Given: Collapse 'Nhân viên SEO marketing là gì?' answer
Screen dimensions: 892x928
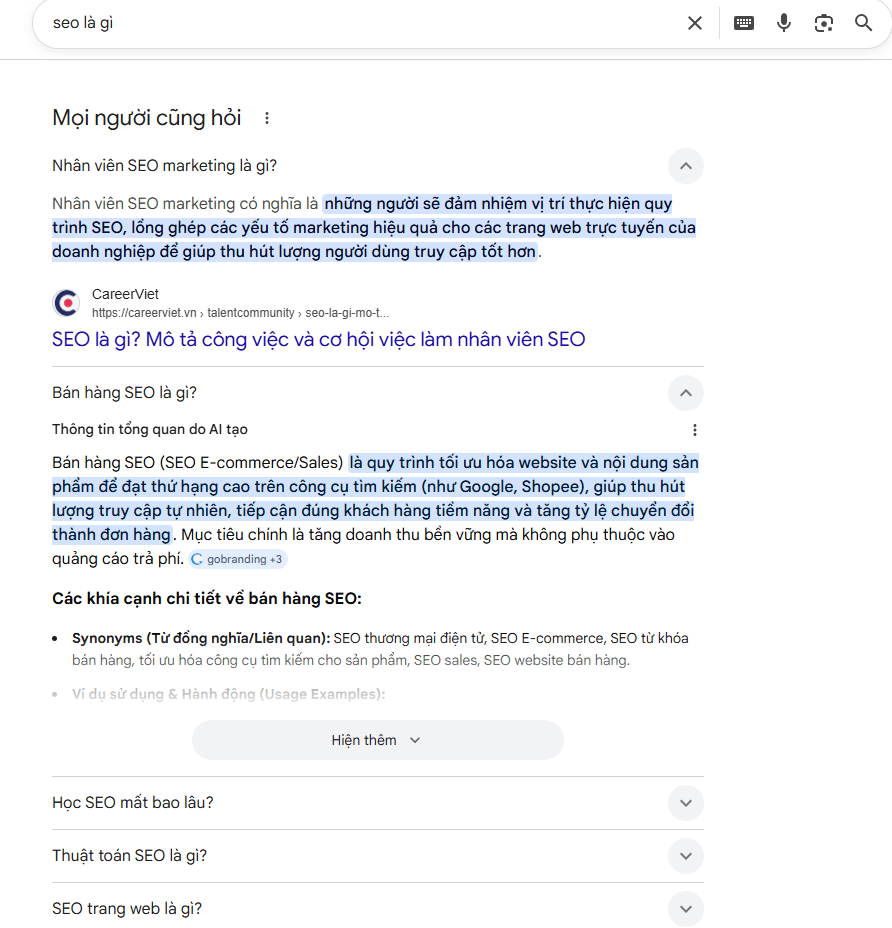Looking at the screenshot, I should click(685, 166).
